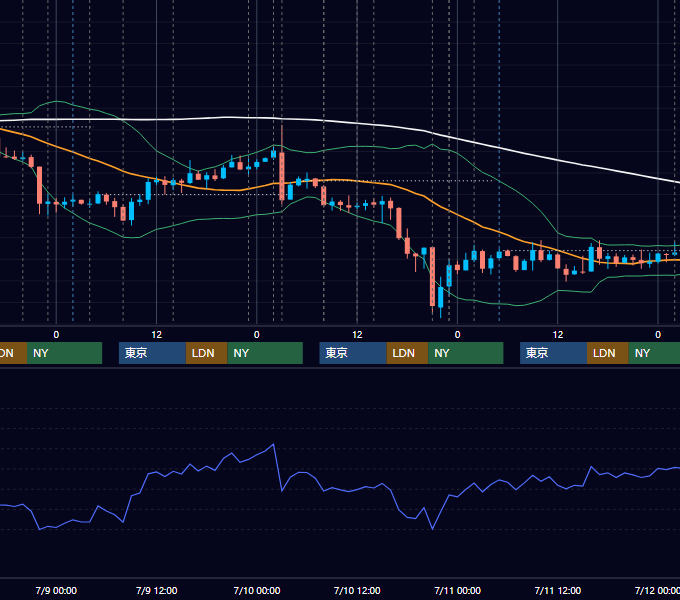This screenshot has height=600, width=680.
Task: Click the hour label 12 above 7/9 12:00
Action: pos(157,335)
